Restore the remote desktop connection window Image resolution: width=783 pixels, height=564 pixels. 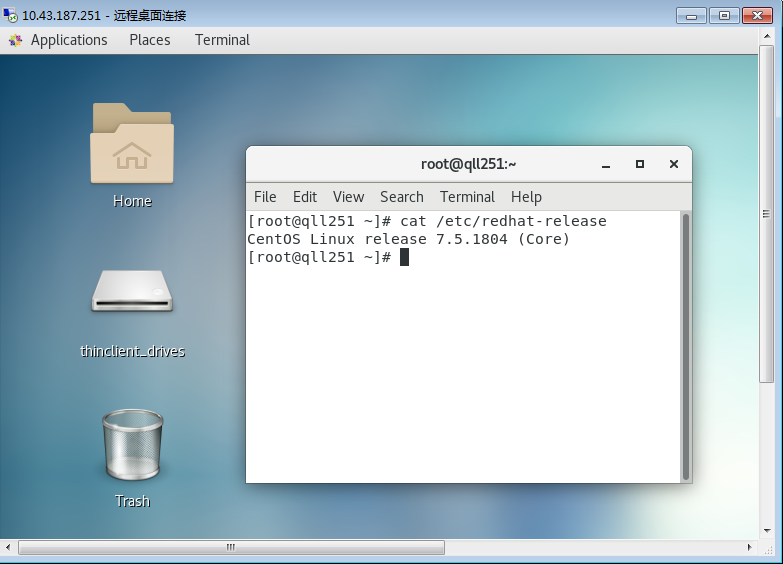[724, 16]
